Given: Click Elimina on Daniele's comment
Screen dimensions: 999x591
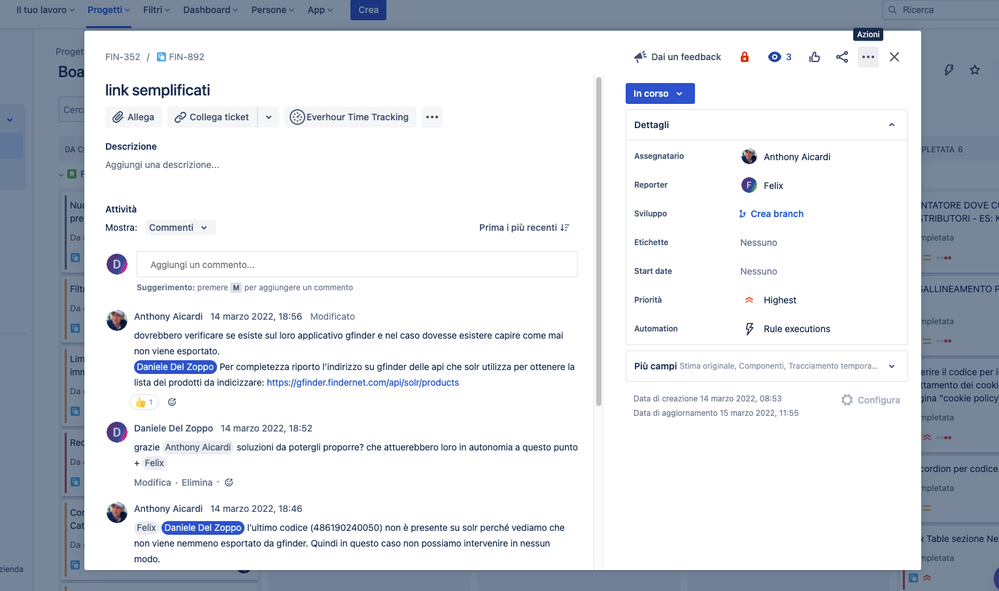Looking at the screenshot, I should pyautogui.click(x=197, y=483).
